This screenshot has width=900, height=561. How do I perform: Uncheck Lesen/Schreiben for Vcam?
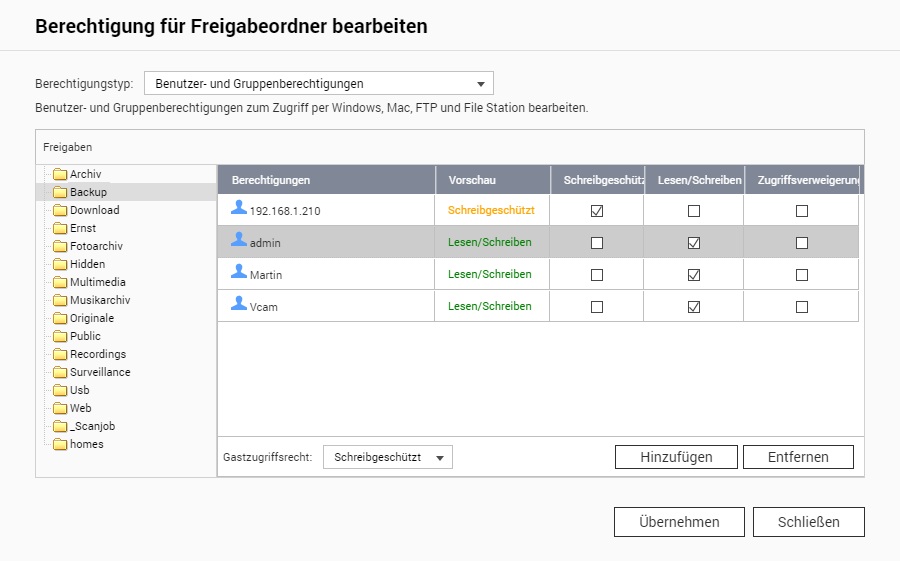click(x=694, y=307)
